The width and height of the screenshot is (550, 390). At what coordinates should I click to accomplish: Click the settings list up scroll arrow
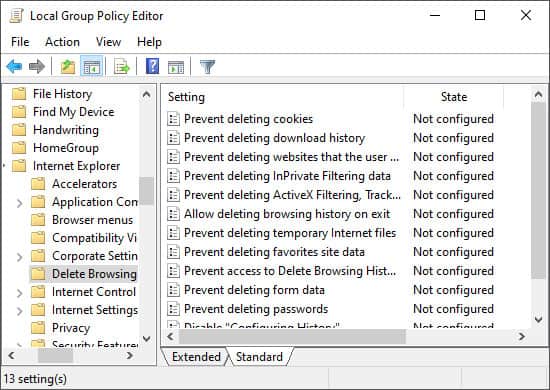pyautogui.click(x=538, y=94)
